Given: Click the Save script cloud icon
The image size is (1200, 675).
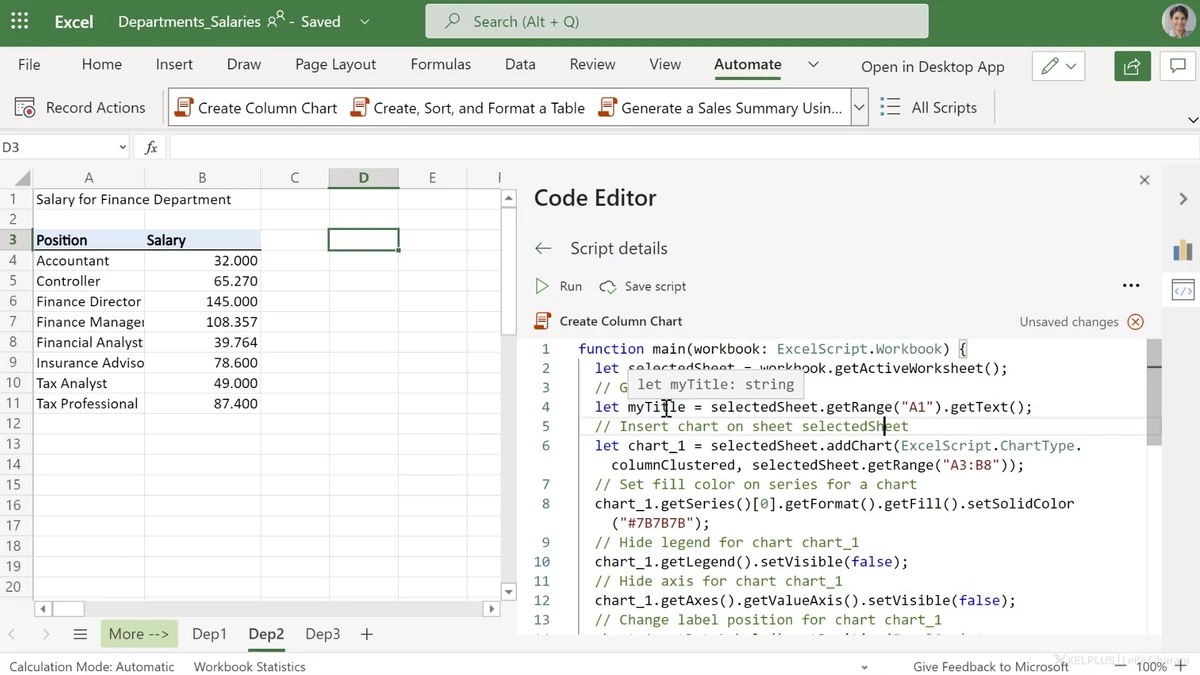Looking at the screenshot, I should click(x=607, y=287).
